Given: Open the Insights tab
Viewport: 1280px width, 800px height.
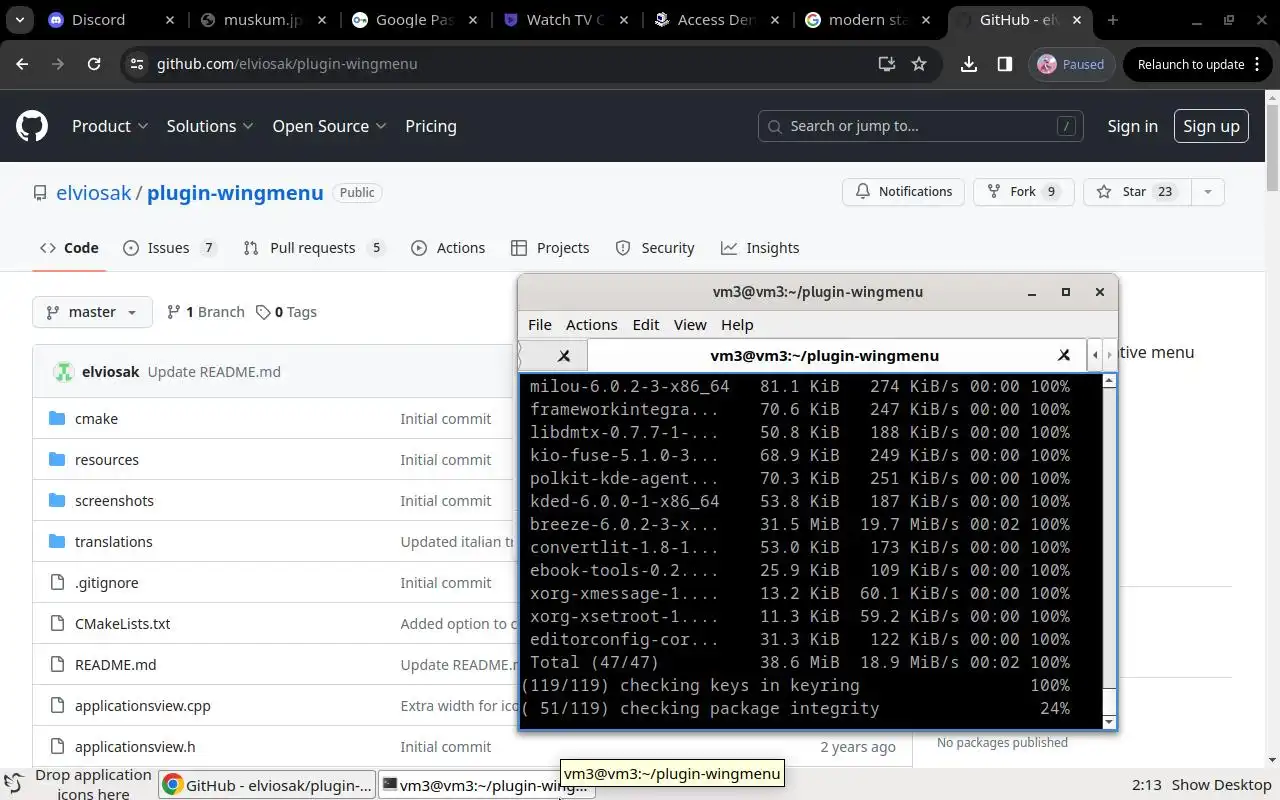Looking at the screenshot, I should (x=760, y=248).
